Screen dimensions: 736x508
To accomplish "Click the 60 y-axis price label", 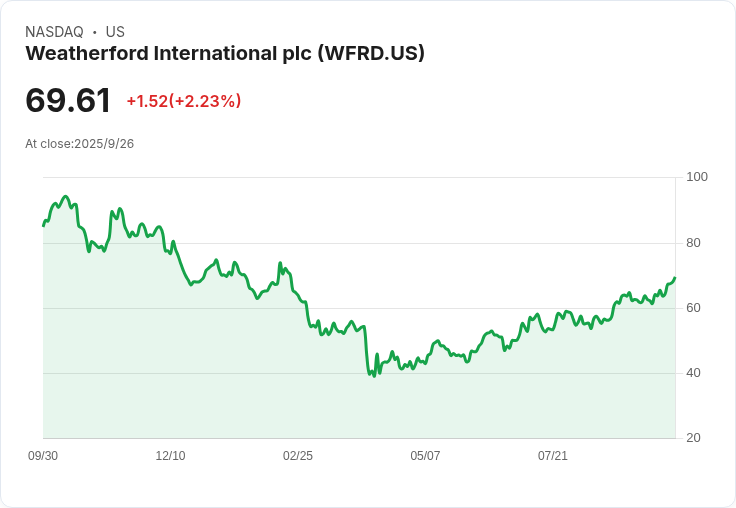I will coord(693,308).
